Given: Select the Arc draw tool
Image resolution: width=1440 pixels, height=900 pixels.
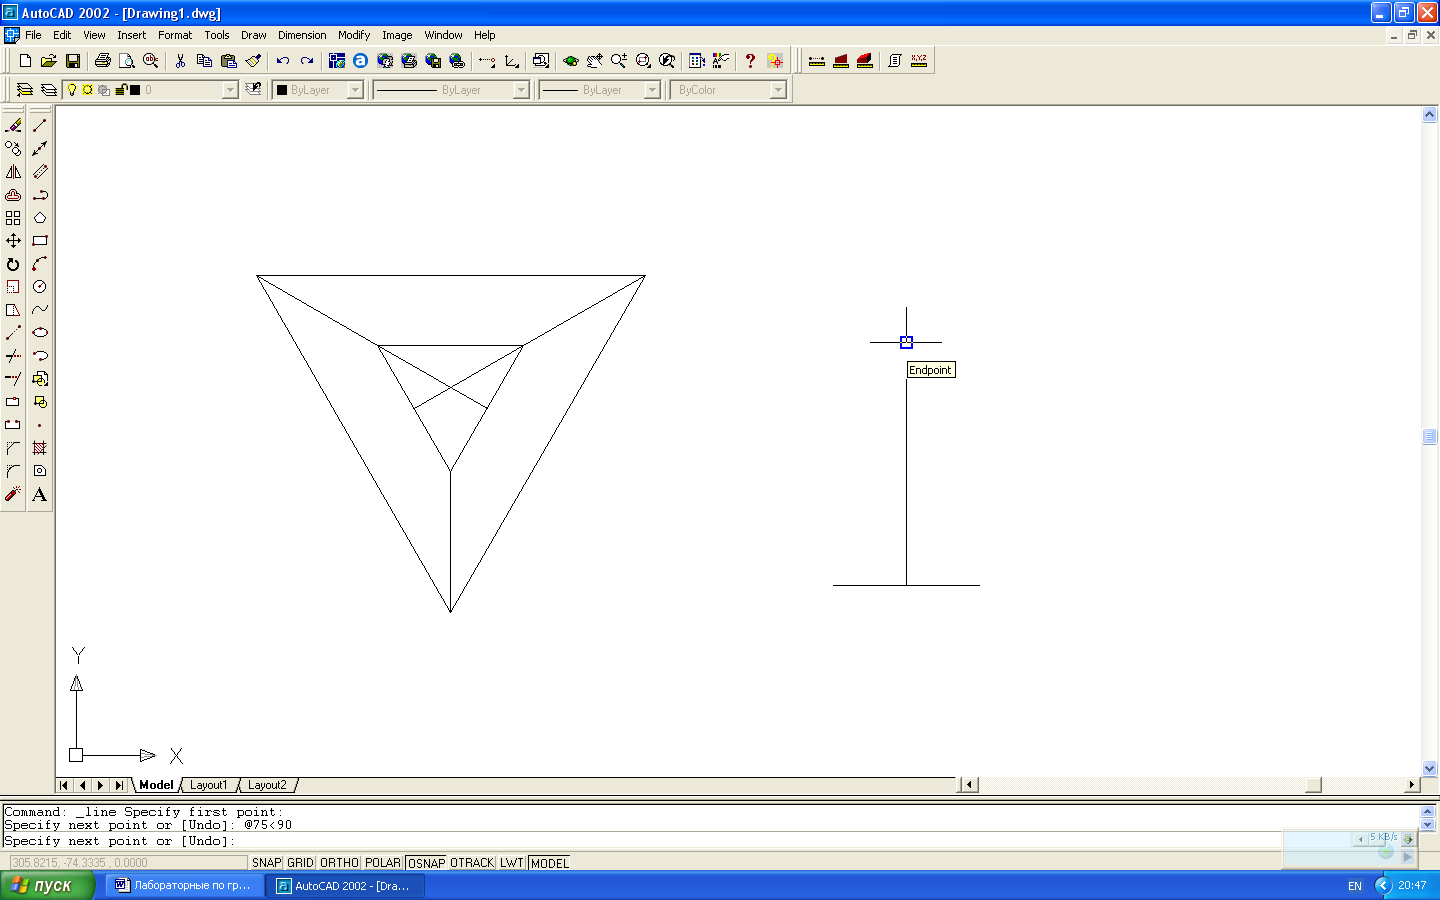Looking at the screenshot, I should pyautogui.click(x=40, y=264).
